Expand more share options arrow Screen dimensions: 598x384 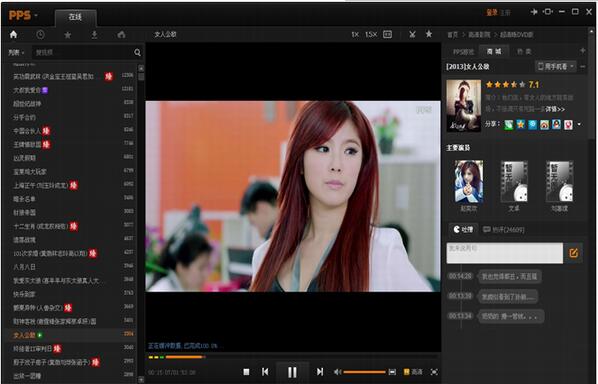tap(579, 124)
